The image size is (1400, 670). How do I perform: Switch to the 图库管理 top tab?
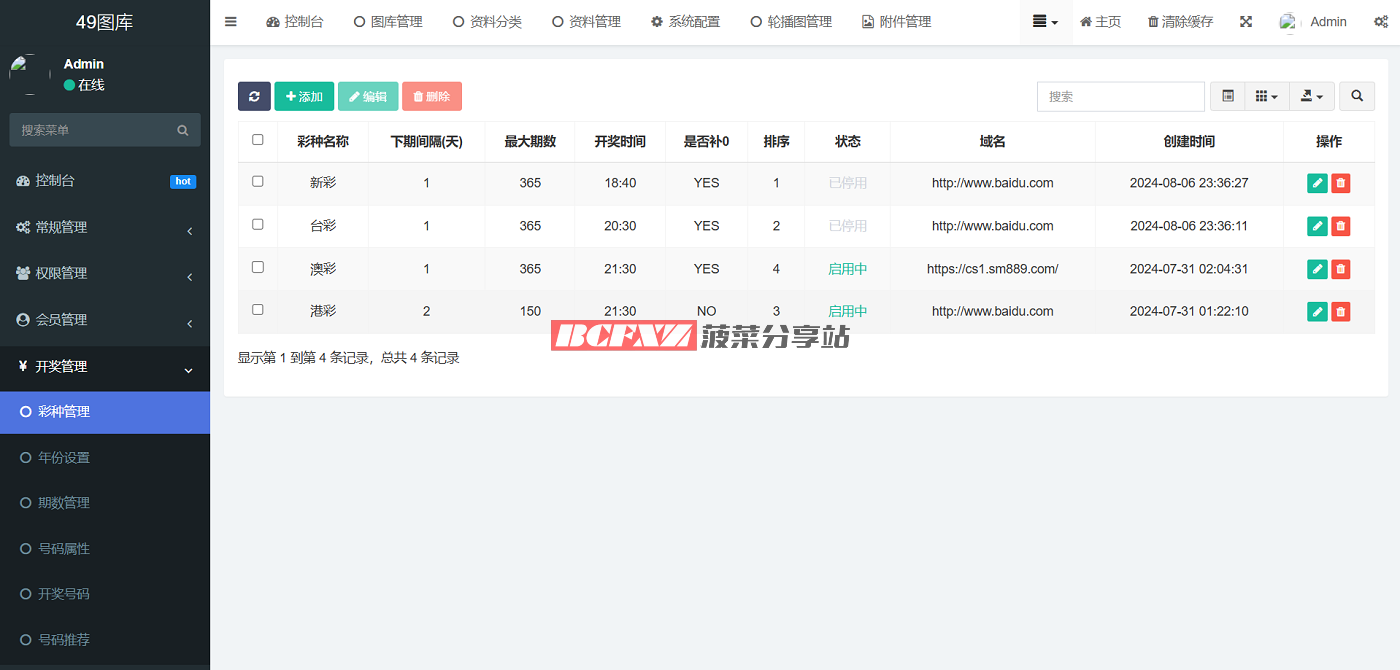pyautogui.click(x=388, y=22)
